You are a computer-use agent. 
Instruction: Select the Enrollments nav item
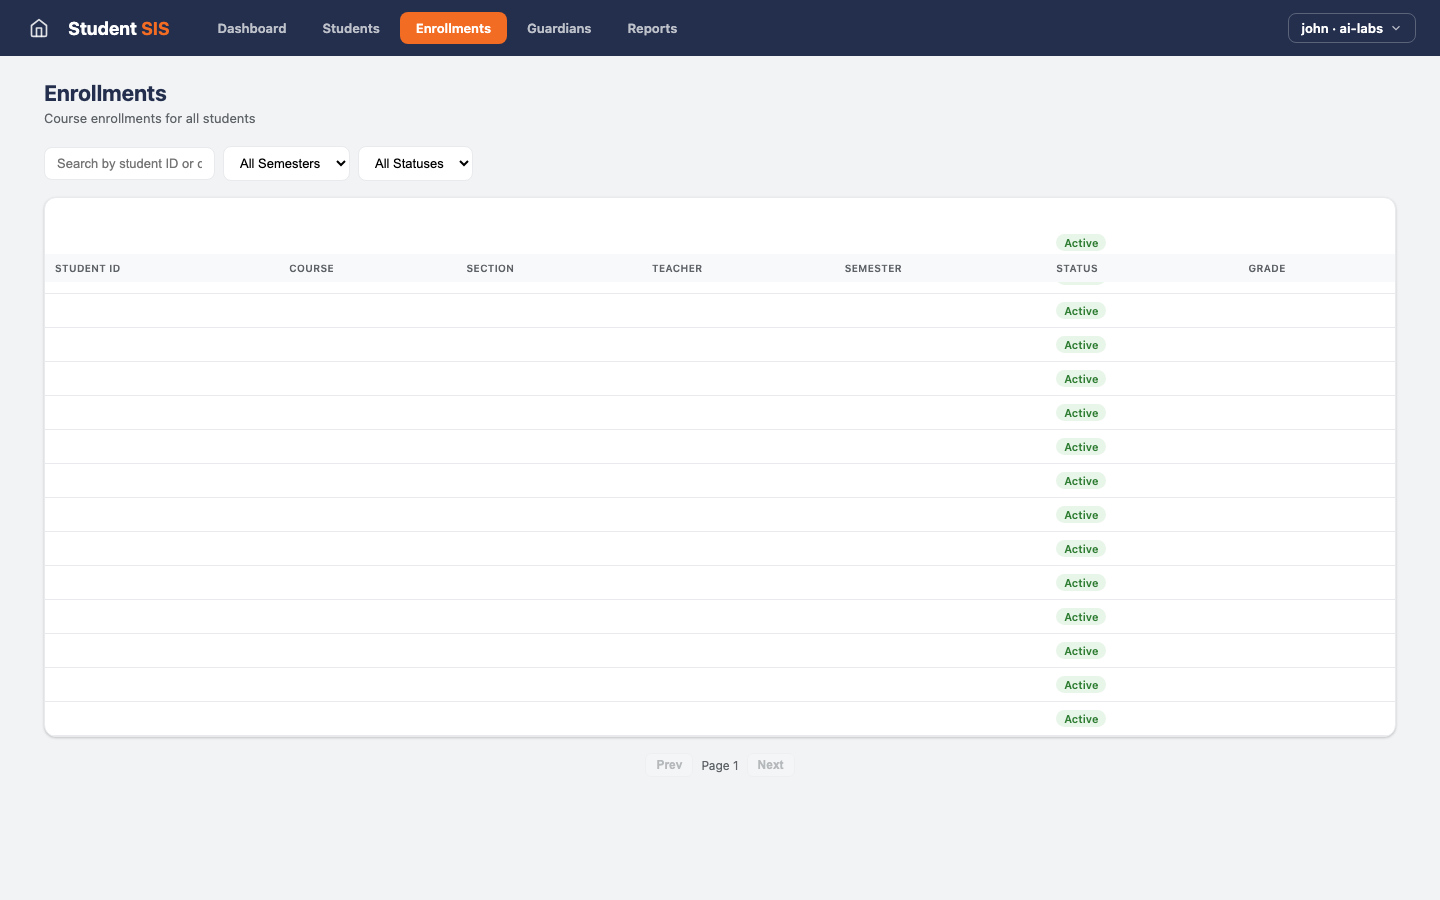tap(453, 28)
